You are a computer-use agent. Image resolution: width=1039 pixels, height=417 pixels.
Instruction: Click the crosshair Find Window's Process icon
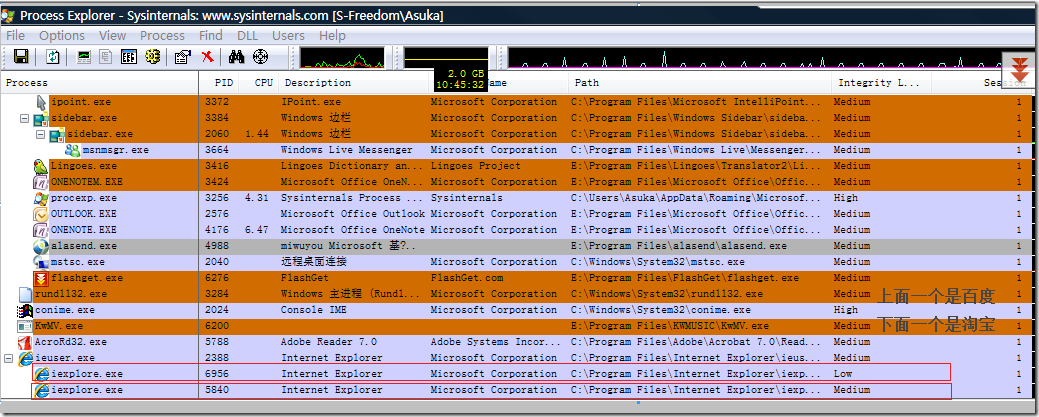click(260, 56)
